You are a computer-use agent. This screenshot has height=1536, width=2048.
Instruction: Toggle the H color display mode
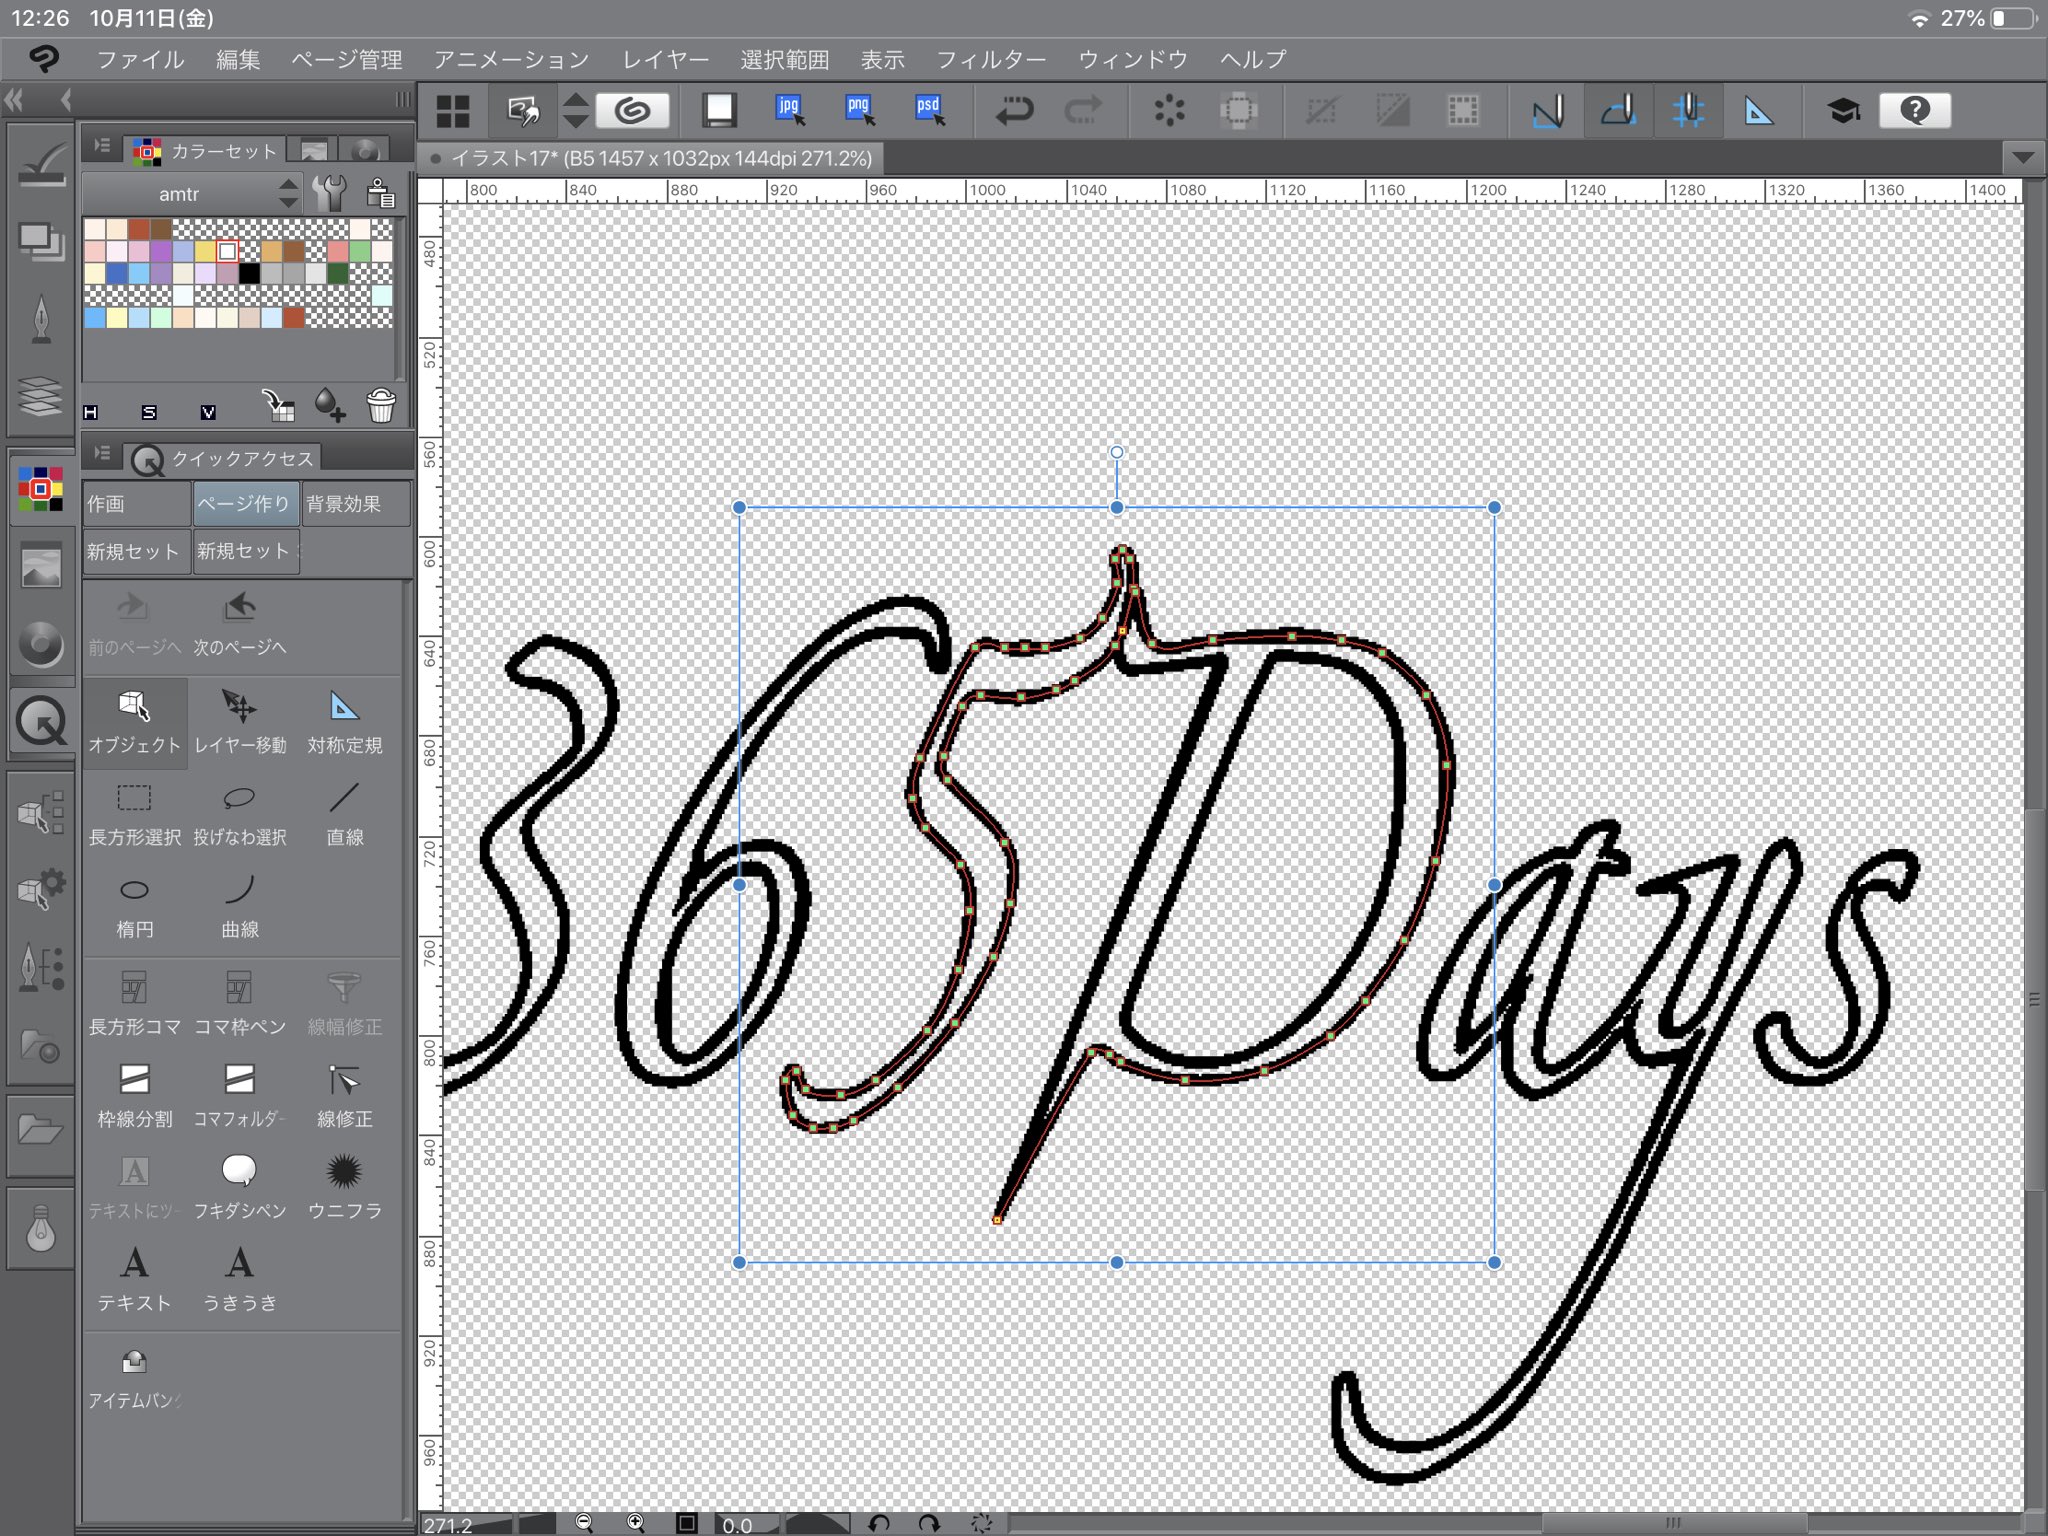91,412
